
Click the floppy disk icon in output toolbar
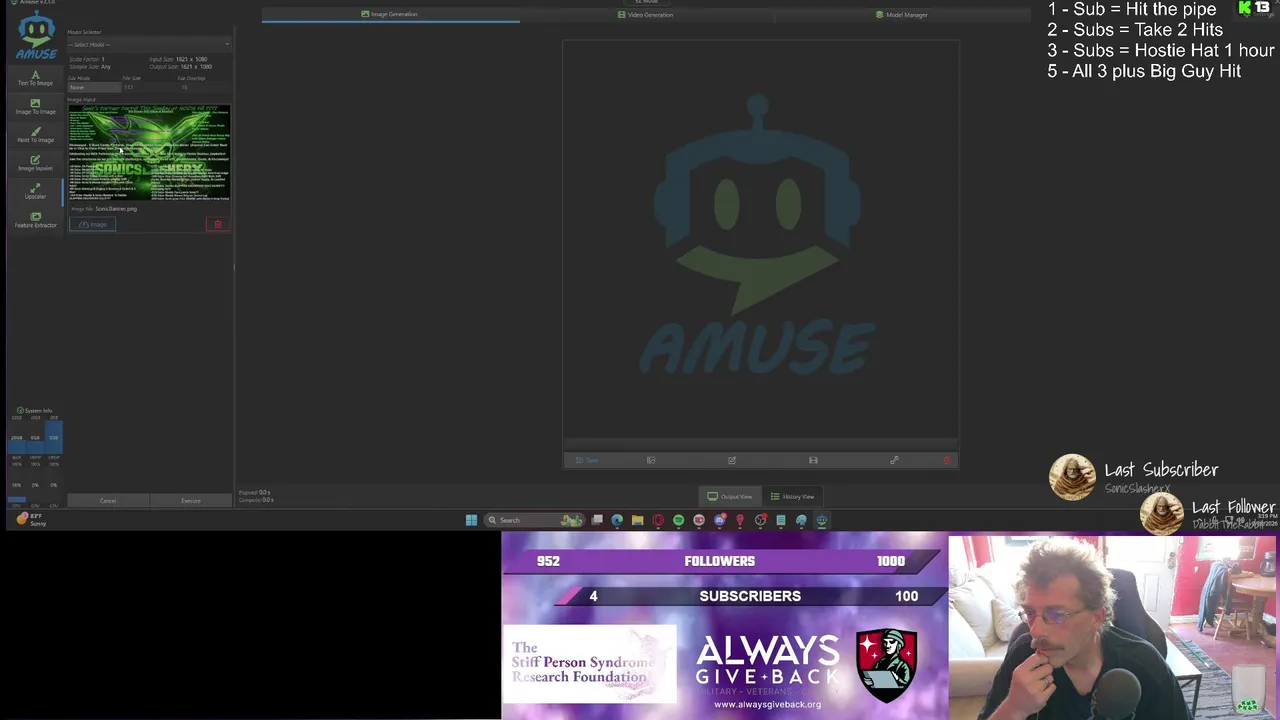(x=813, y=460)
